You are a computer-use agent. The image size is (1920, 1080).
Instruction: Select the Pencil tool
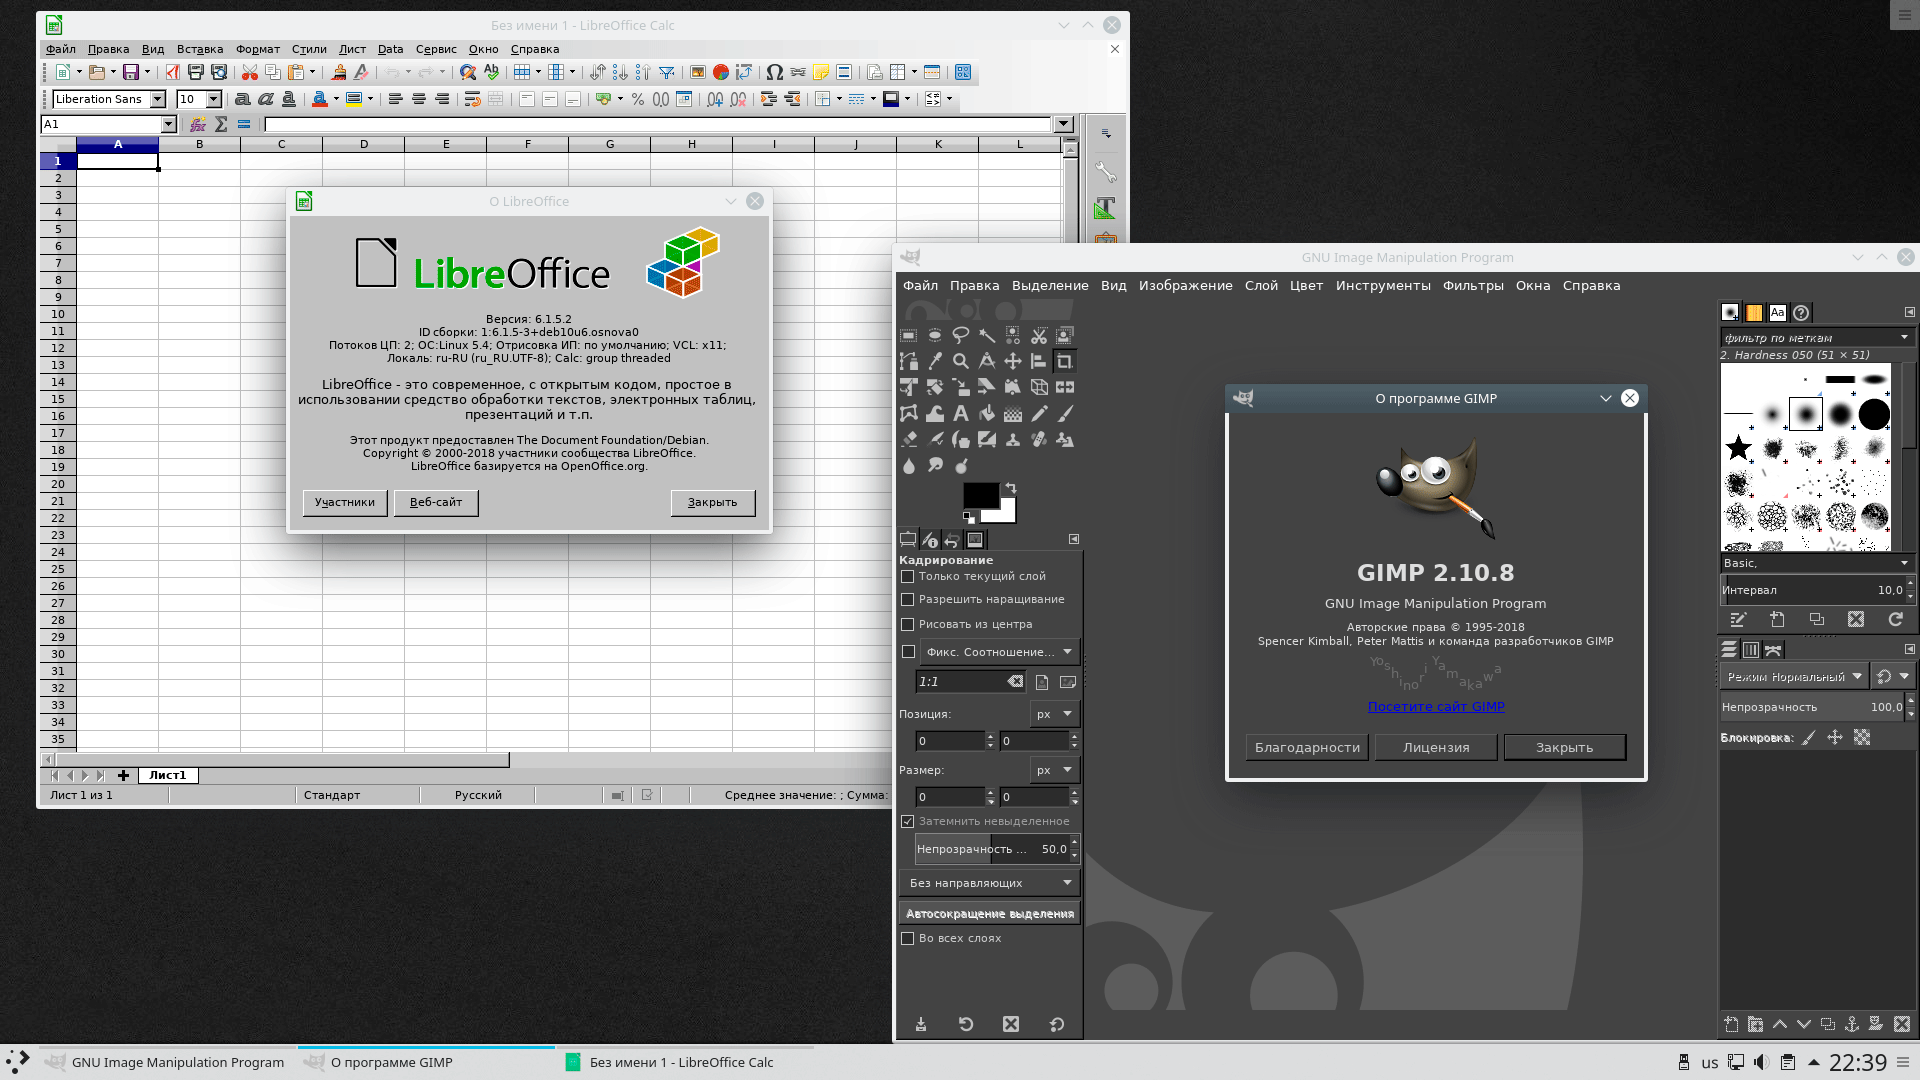[1039, 413]
